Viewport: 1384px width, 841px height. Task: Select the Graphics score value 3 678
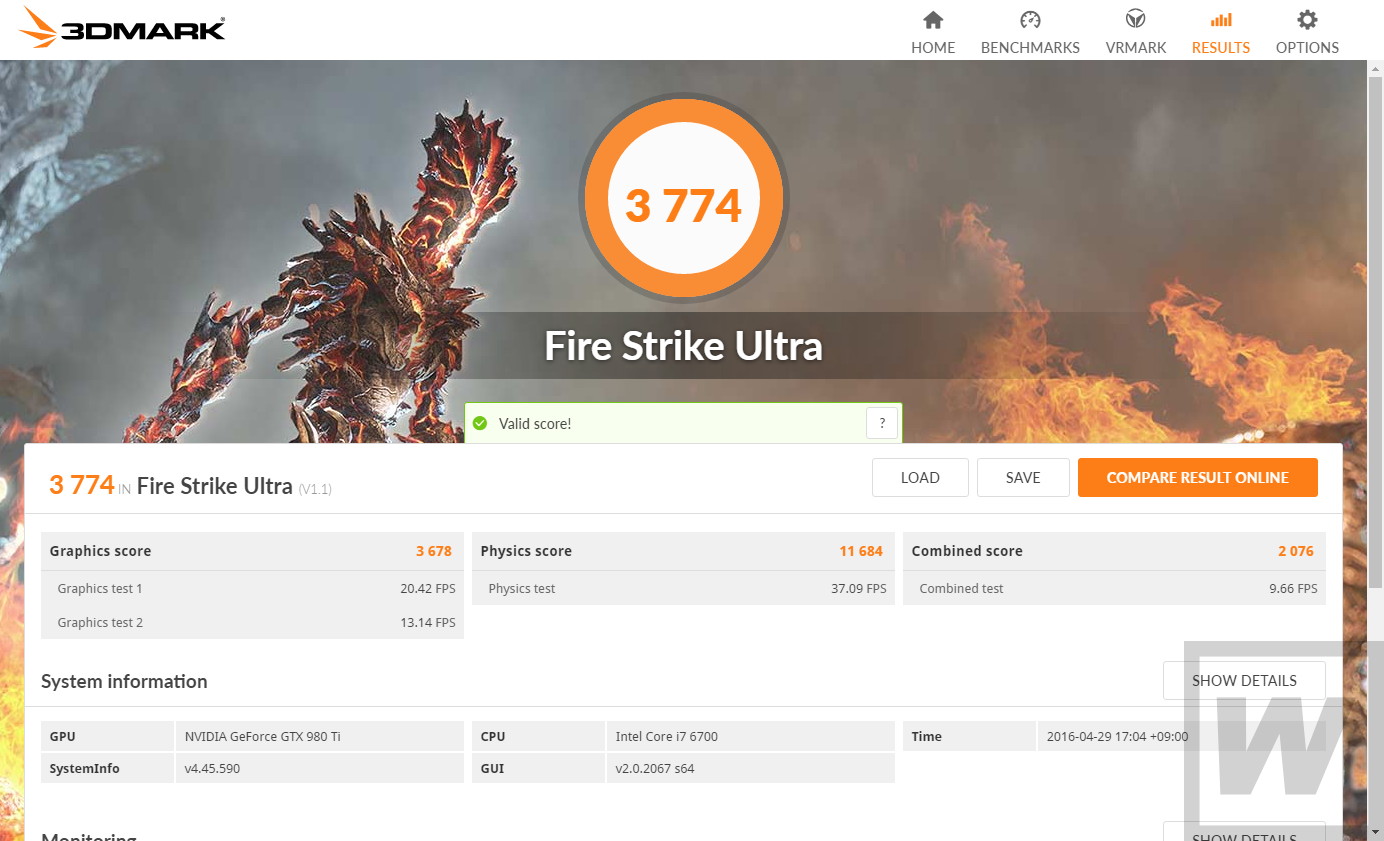pyautogui.click(x=434, y=551)
